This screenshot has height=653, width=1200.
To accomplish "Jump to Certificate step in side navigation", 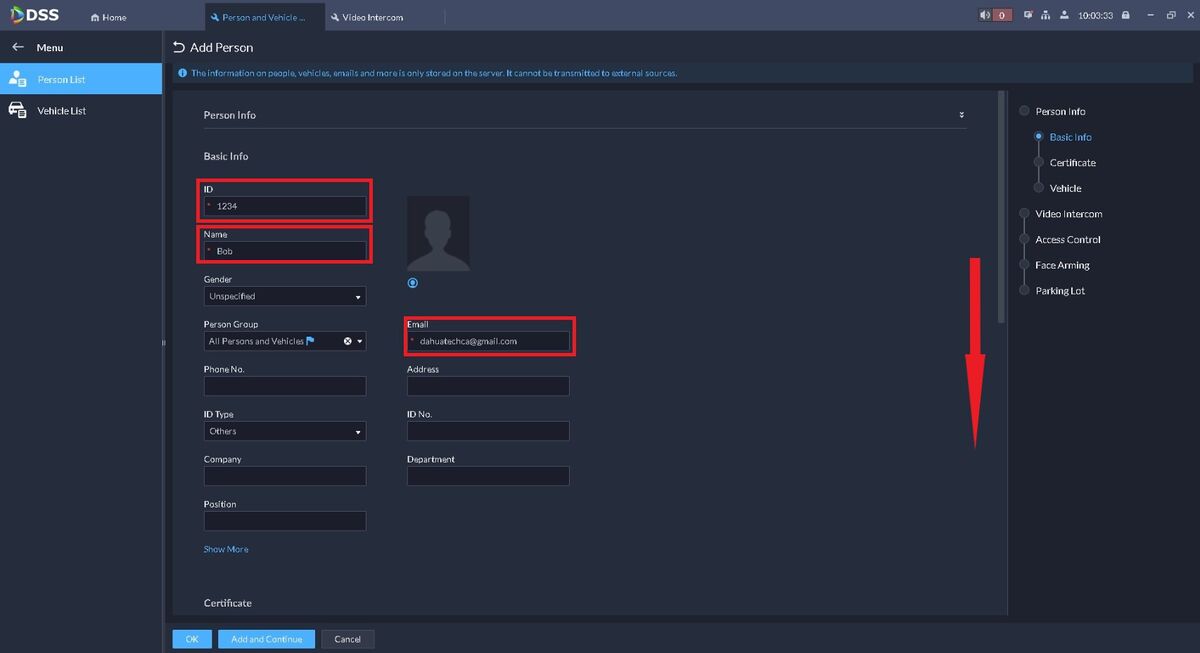I will (x=1072, y=163).
